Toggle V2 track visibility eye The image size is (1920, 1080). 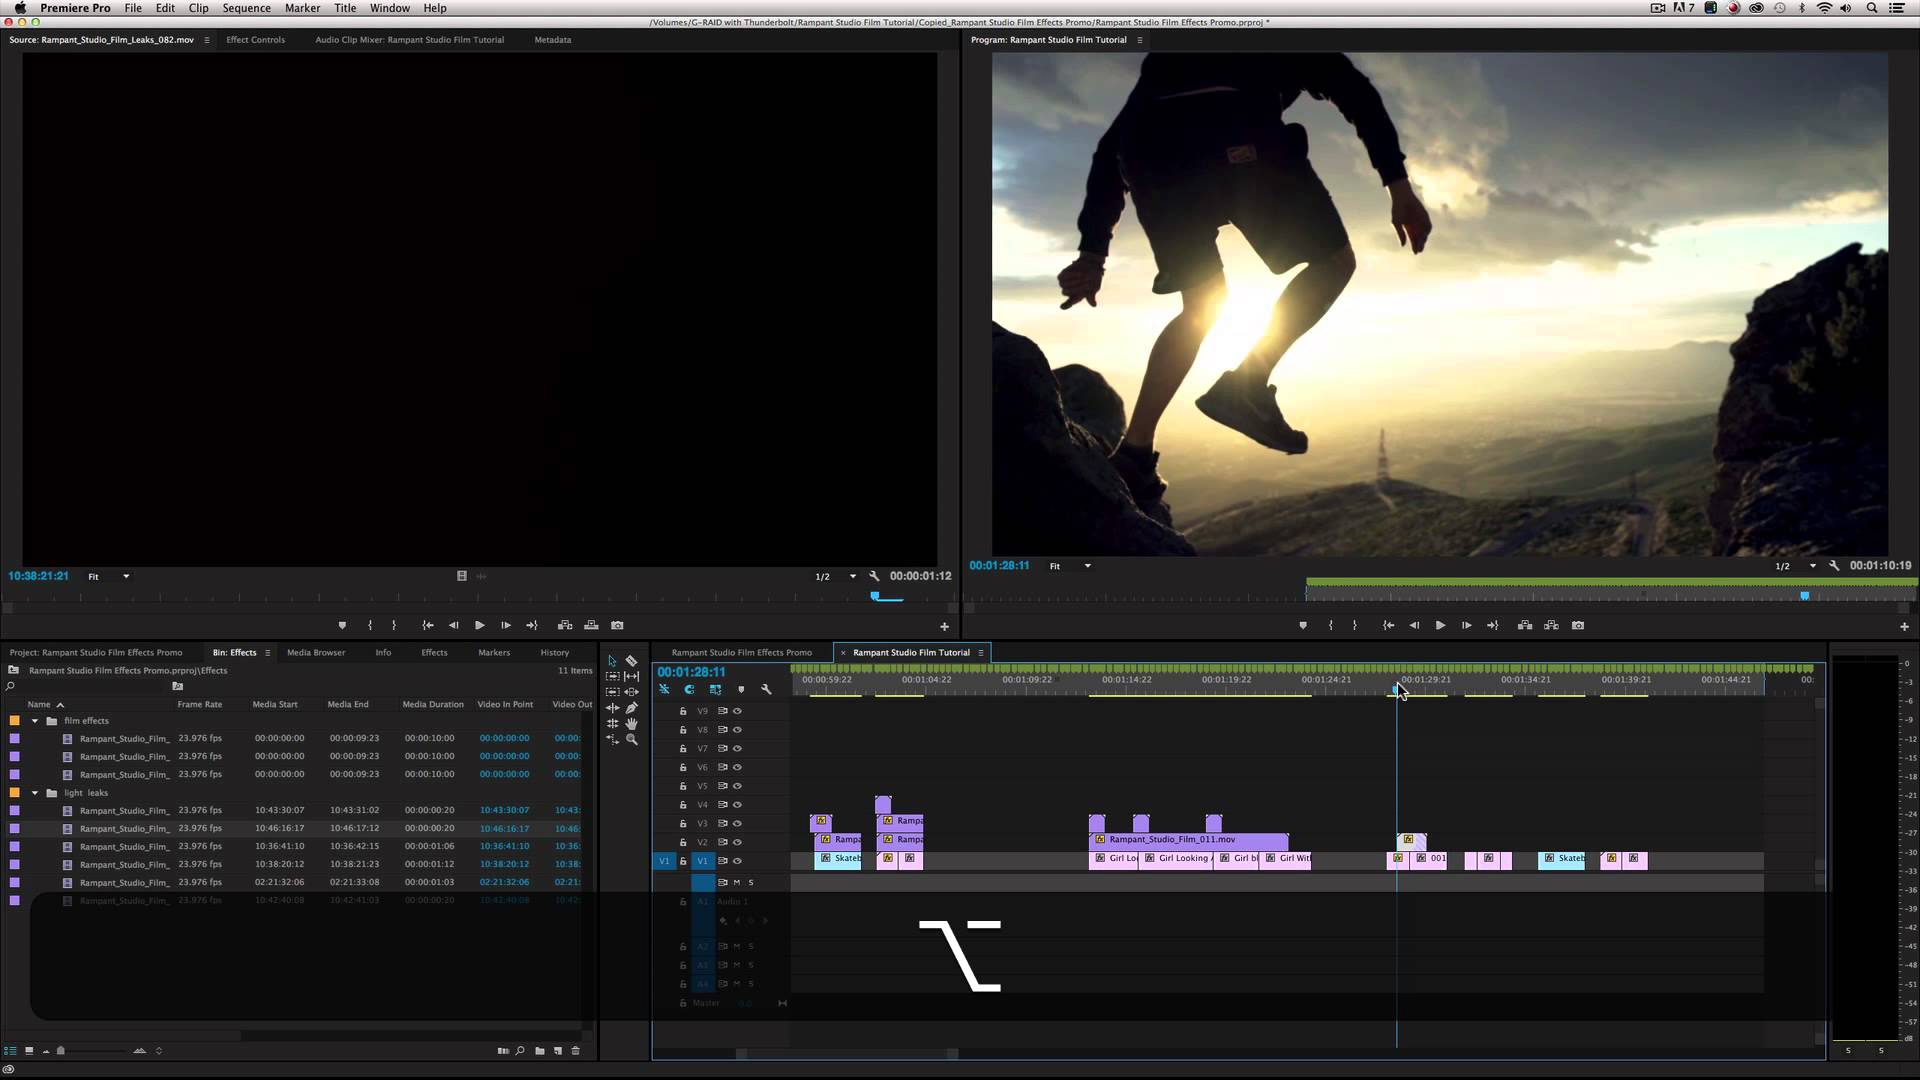pyautogui.click(x=737, y=842)
